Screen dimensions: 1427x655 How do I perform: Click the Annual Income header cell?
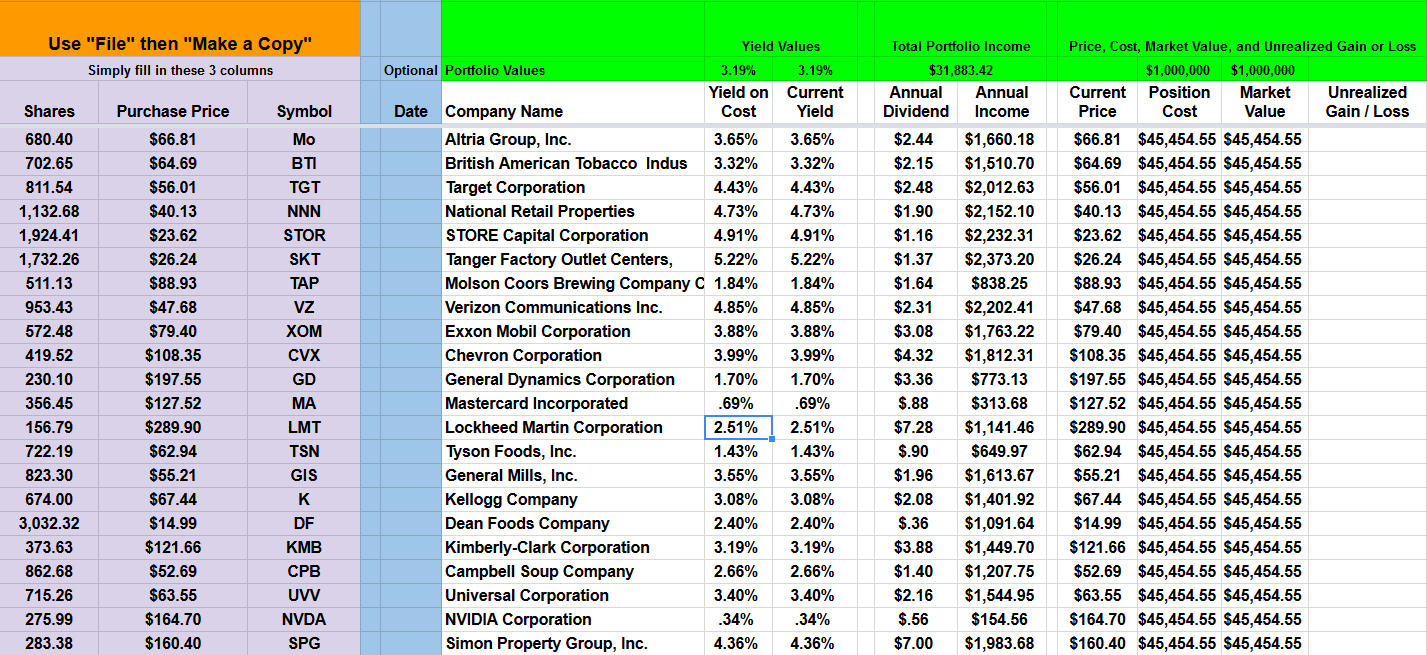[1002, 102]
